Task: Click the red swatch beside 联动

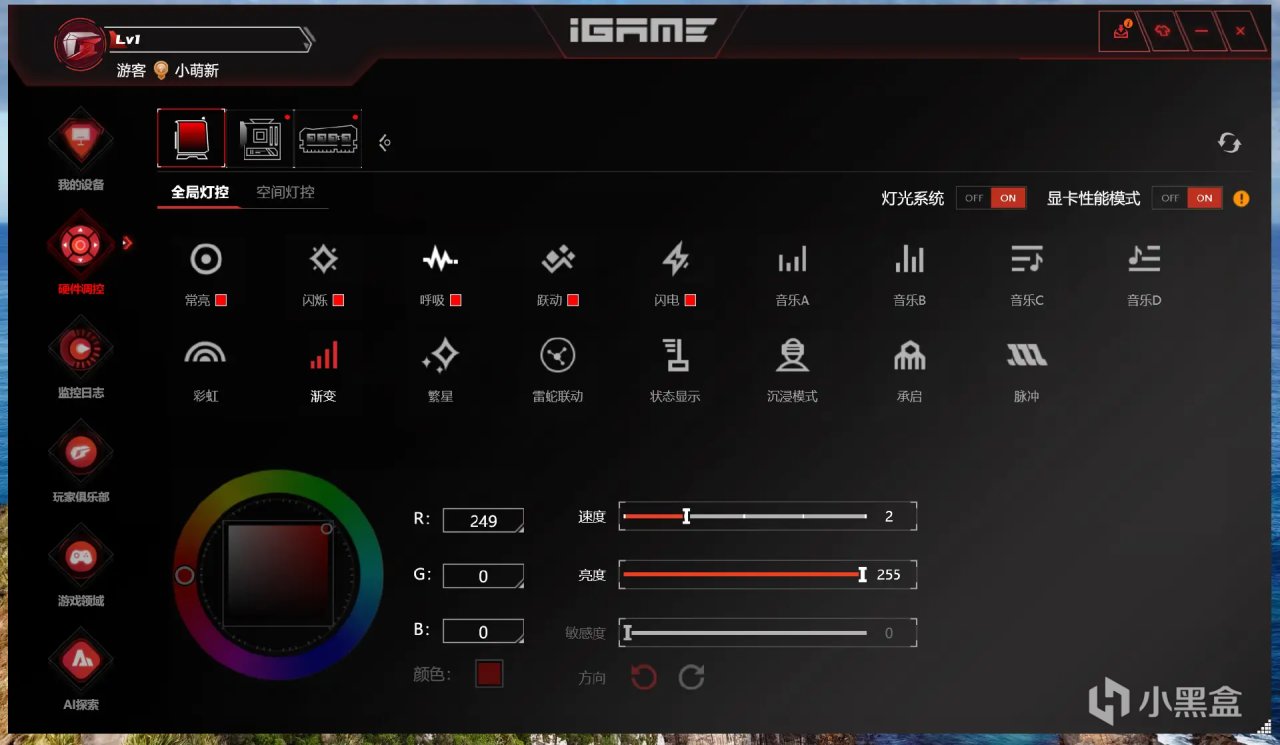Action: click(573, 300)
